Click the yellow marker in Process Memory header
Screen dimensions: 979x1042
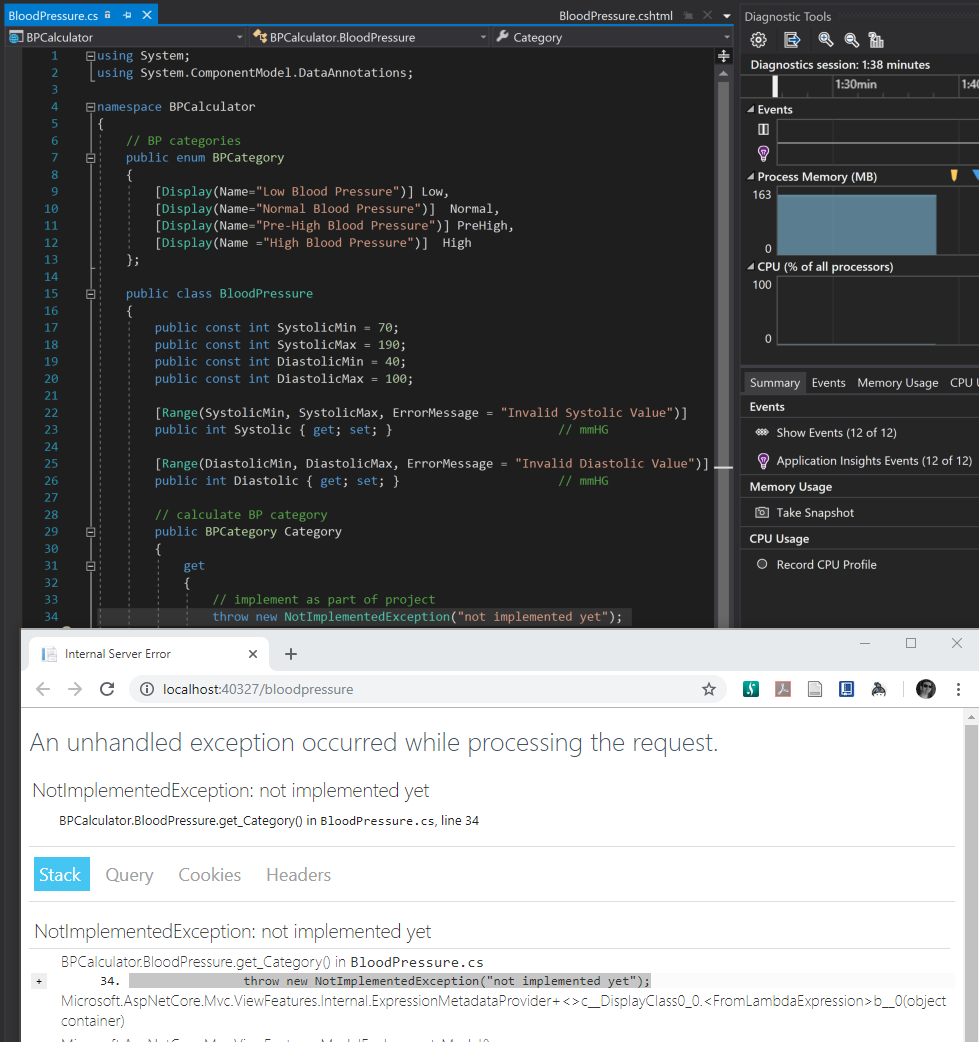tap(954, 175)
